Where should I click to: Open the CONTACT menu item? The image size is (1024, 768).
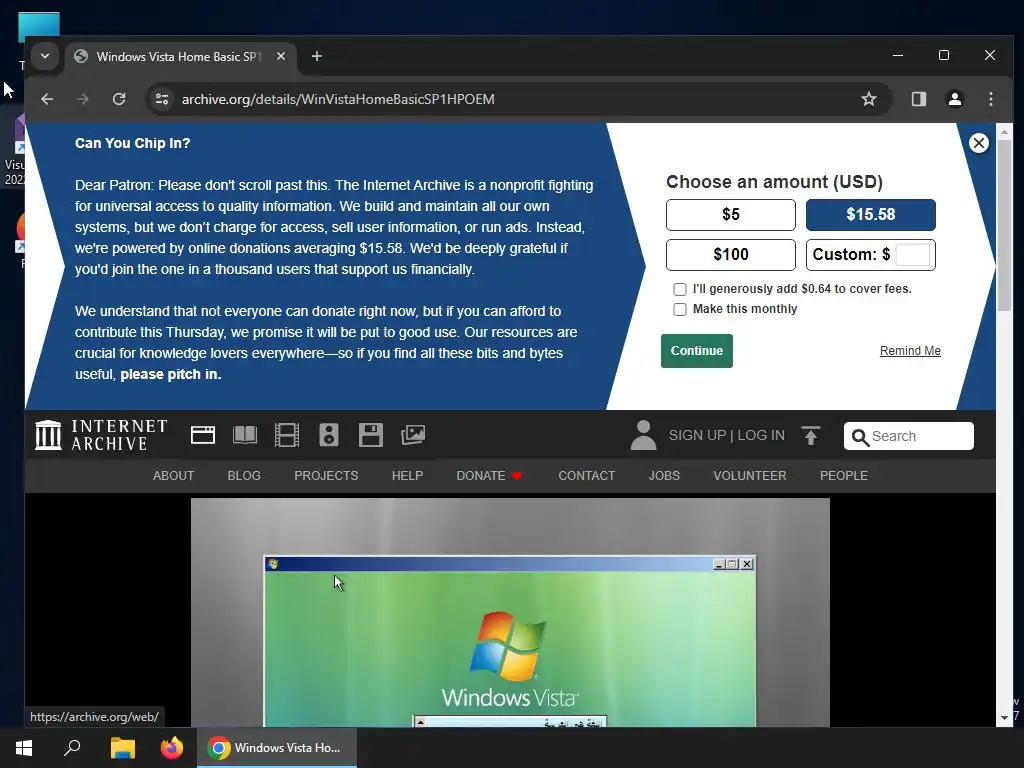click(x=586, y=476)
